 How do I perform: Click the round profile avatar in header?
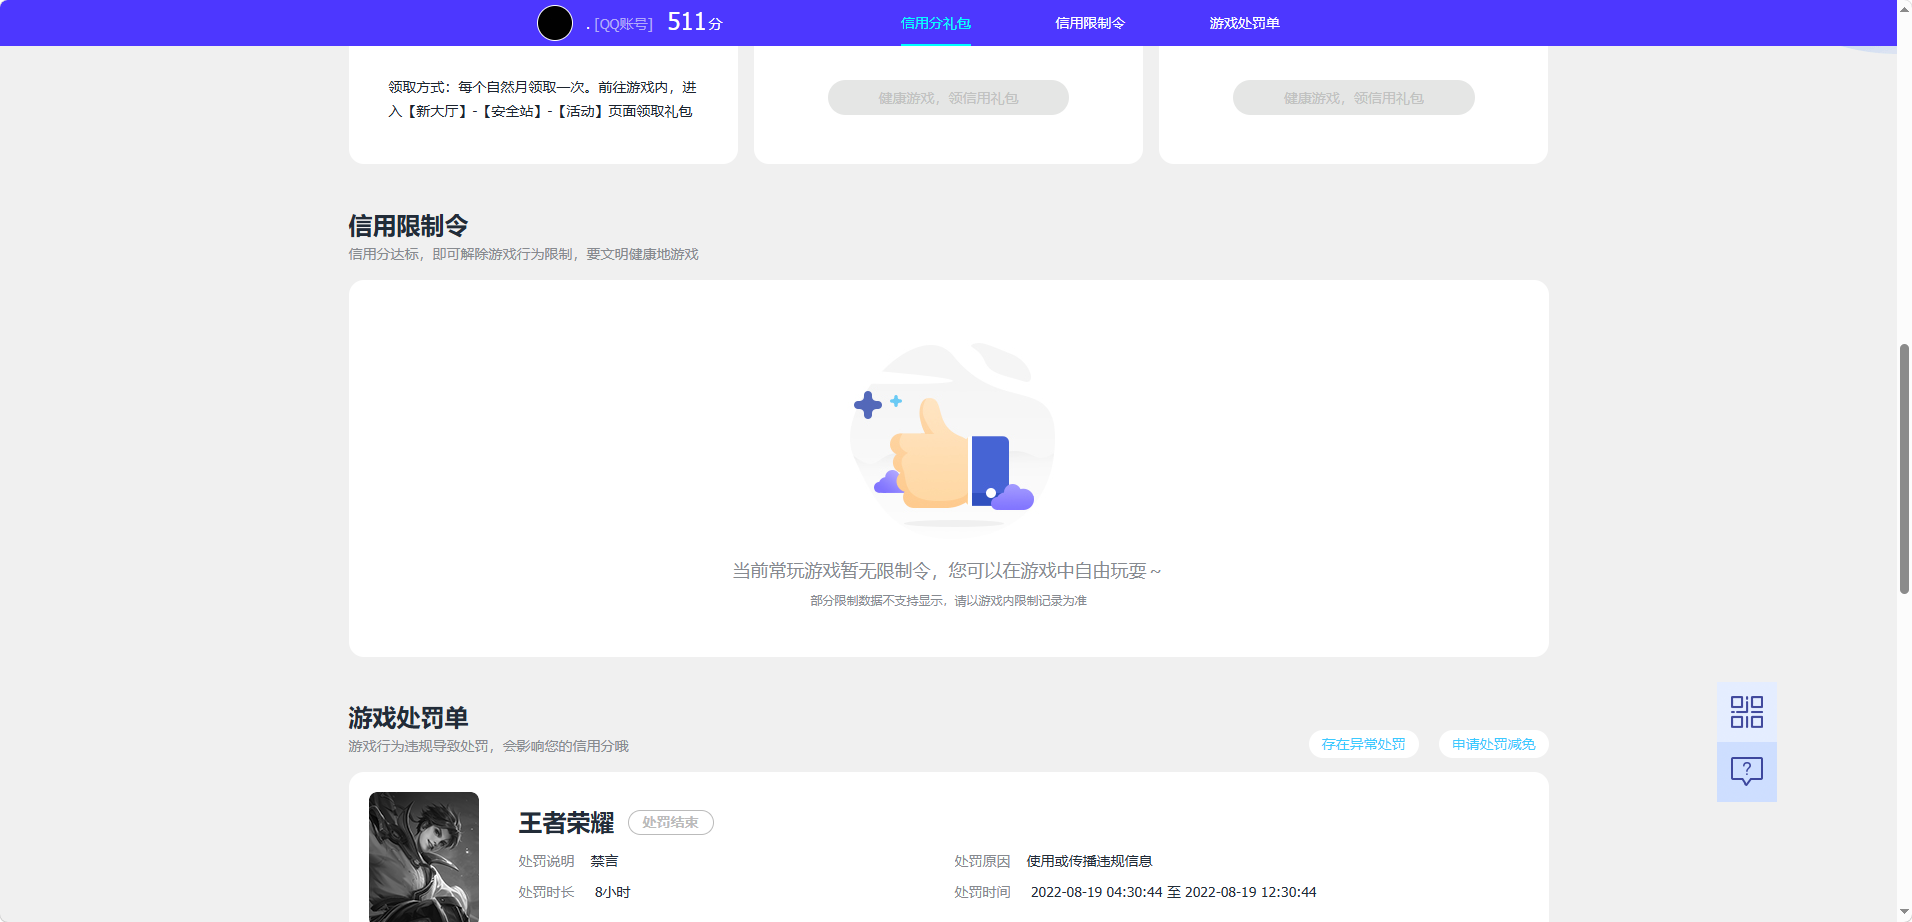pyautogui.click(x=555, y=22)
